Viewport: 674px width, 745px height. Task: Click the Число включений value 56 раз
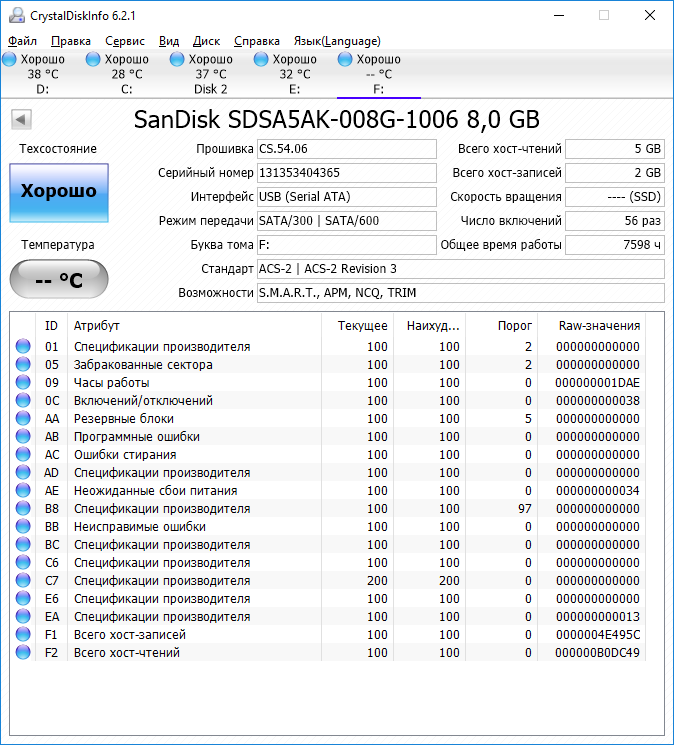[615, 220]
